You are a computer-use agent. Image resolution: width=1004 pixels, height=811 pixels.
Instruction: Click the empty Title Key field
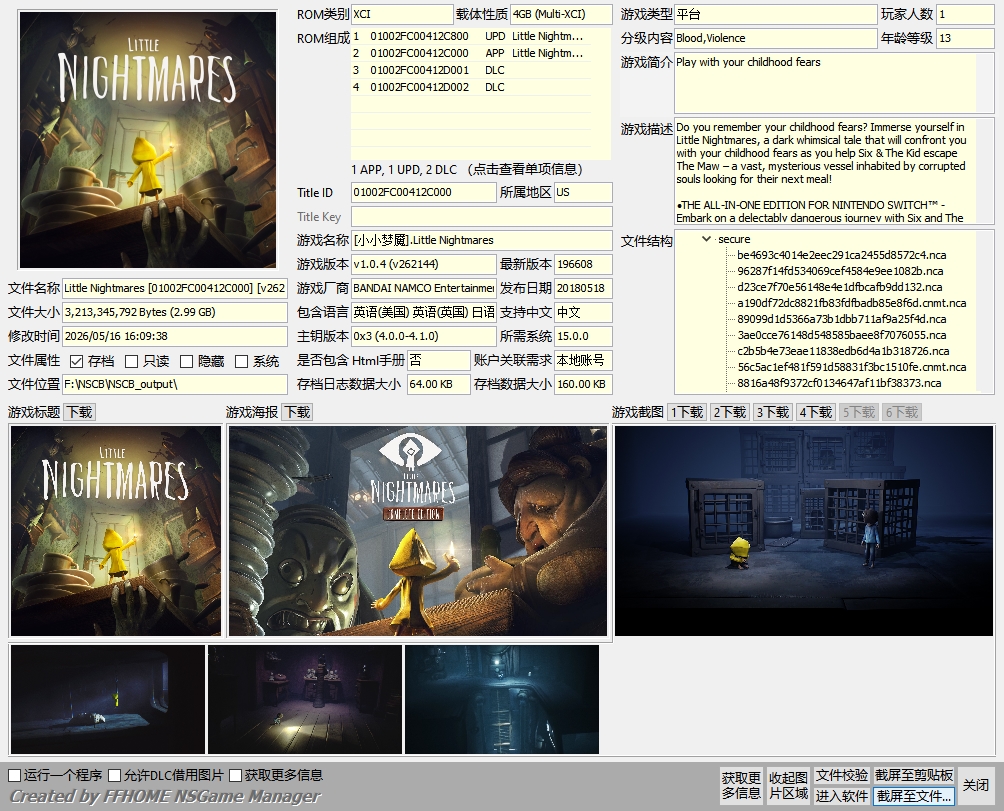[482, 216]
